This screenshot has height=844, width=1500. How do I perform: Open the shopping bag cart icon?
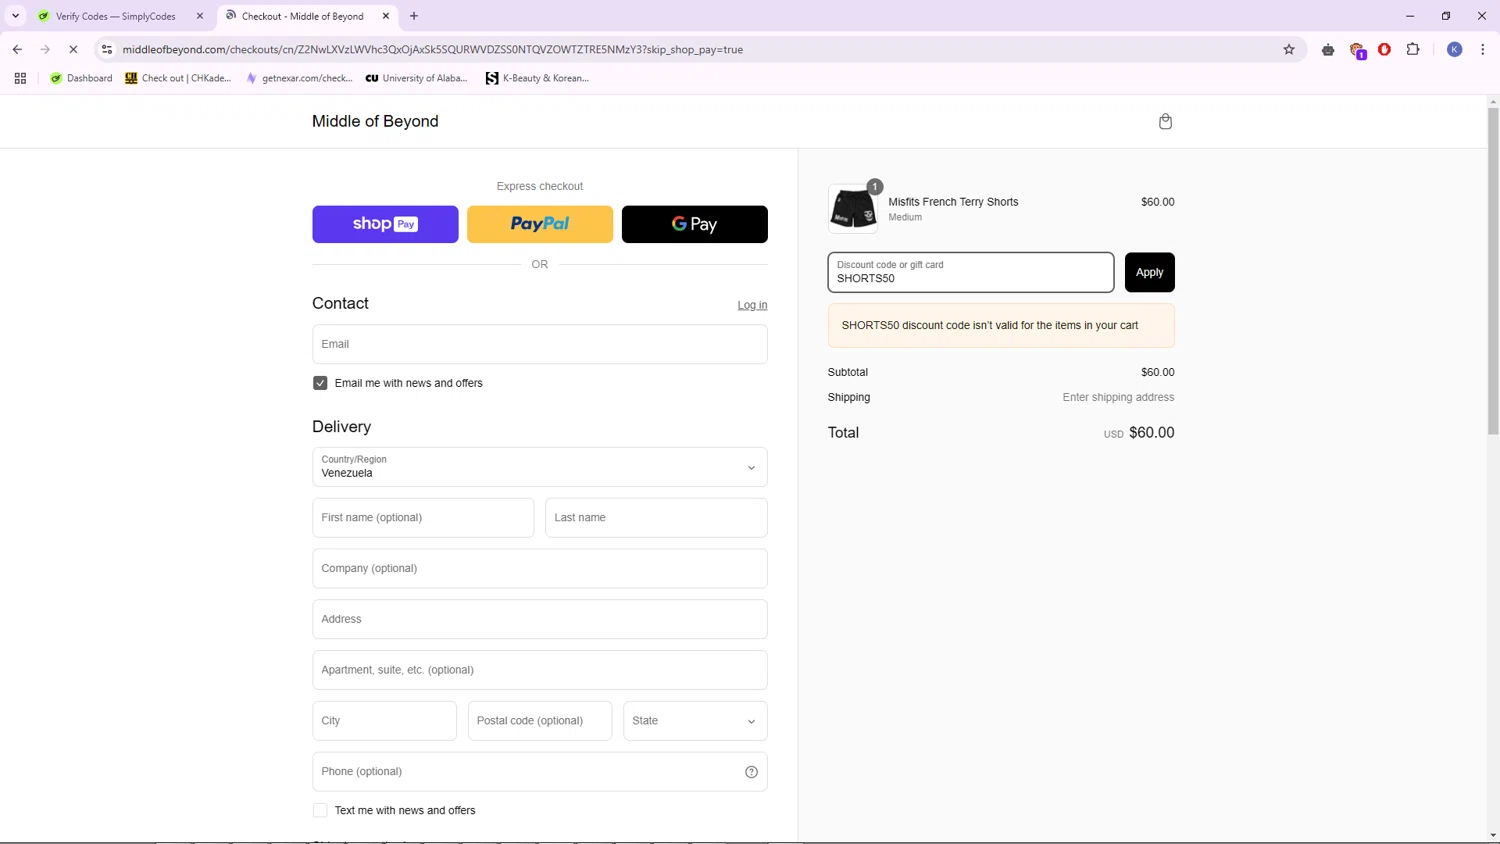click(x=1165, y=121)
